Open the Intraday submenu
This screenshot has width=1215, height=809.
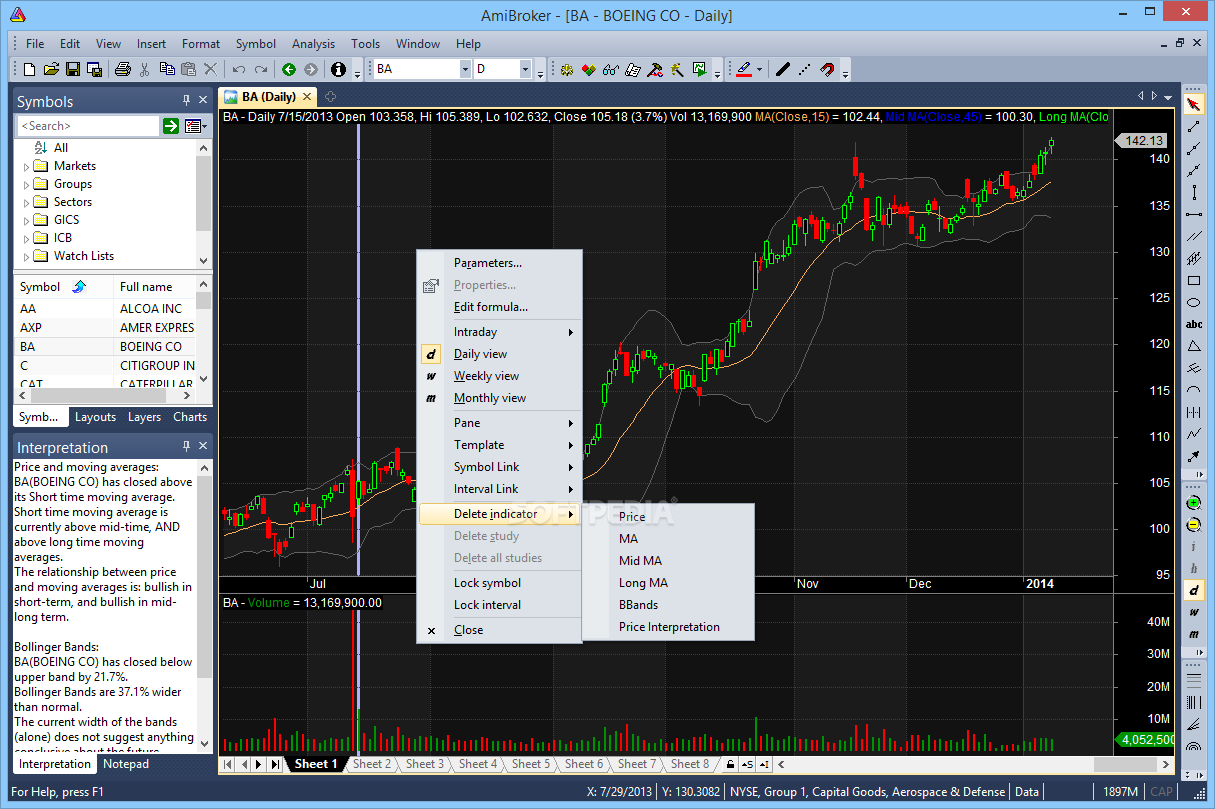(499, 332)
